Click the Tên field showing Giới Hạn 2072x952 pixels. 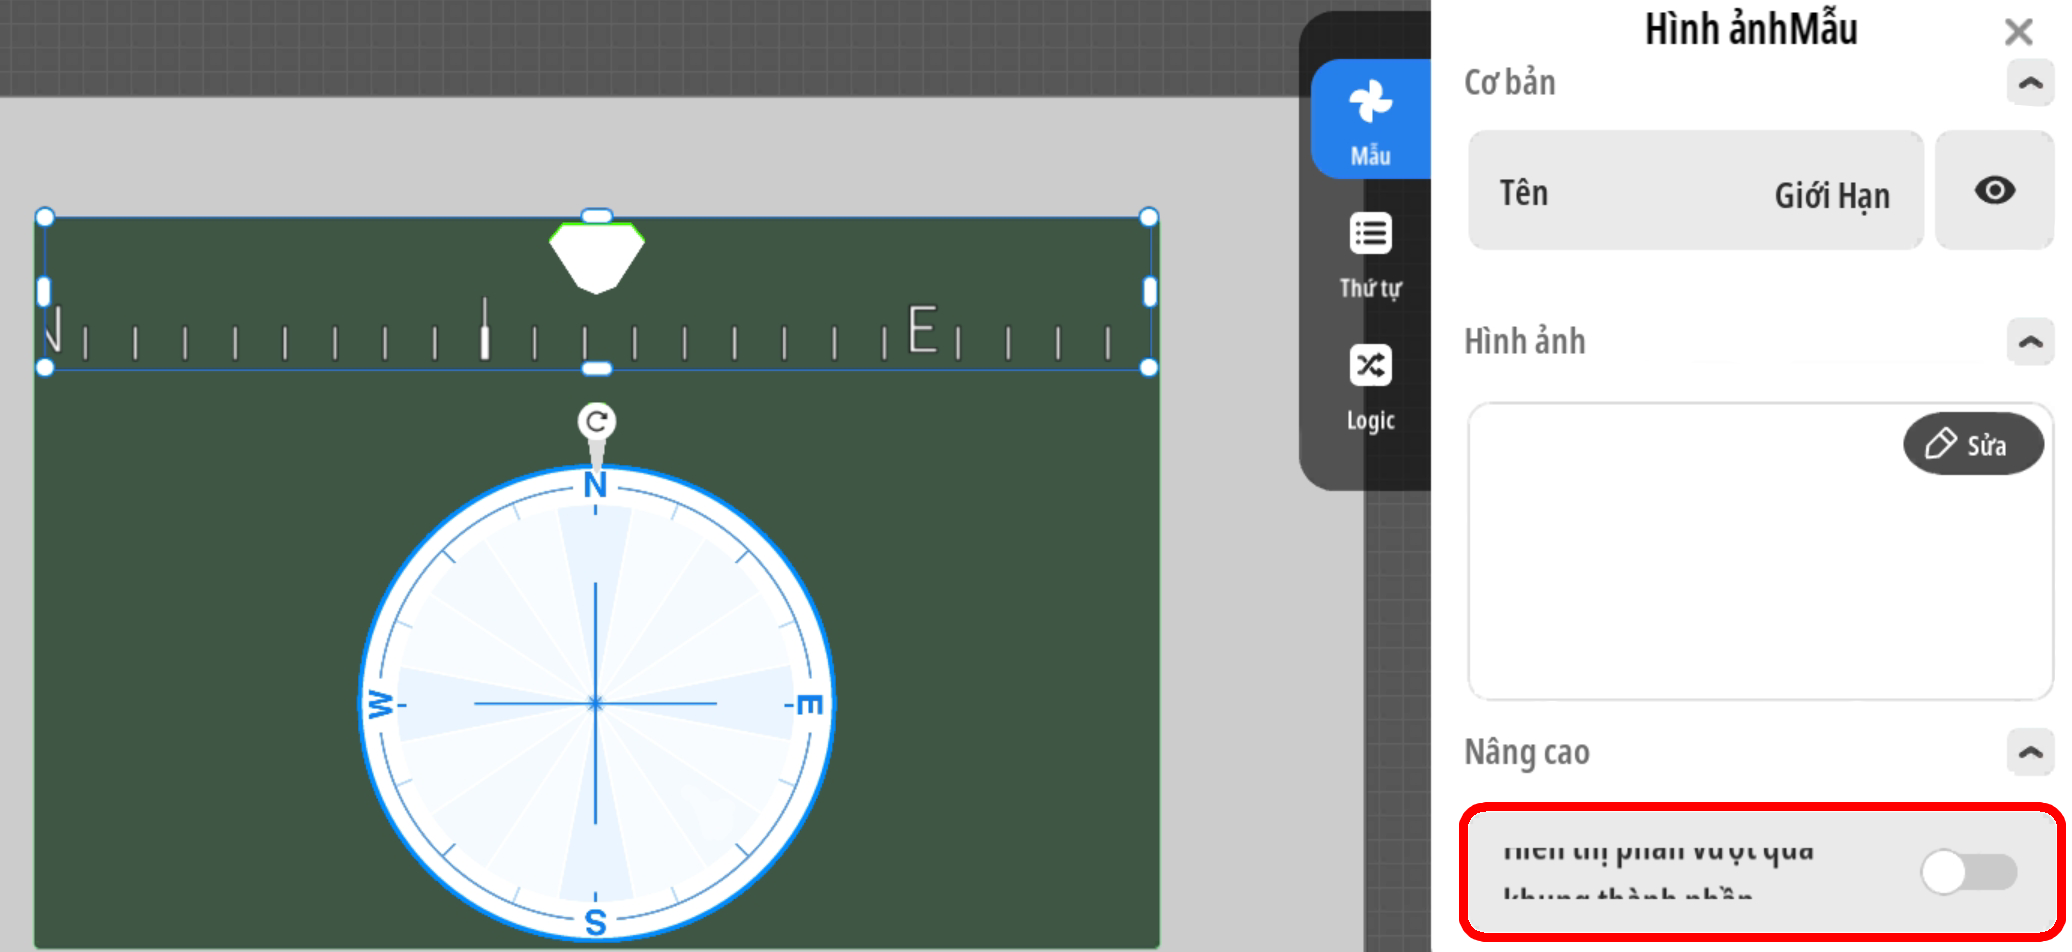(1695, 192)
